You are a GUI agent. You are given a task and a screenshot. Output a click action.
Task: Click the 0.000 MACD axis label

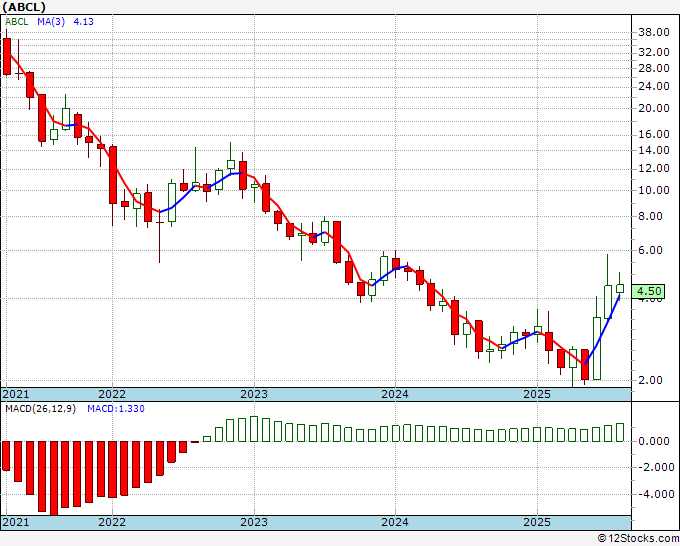[656, 441]
